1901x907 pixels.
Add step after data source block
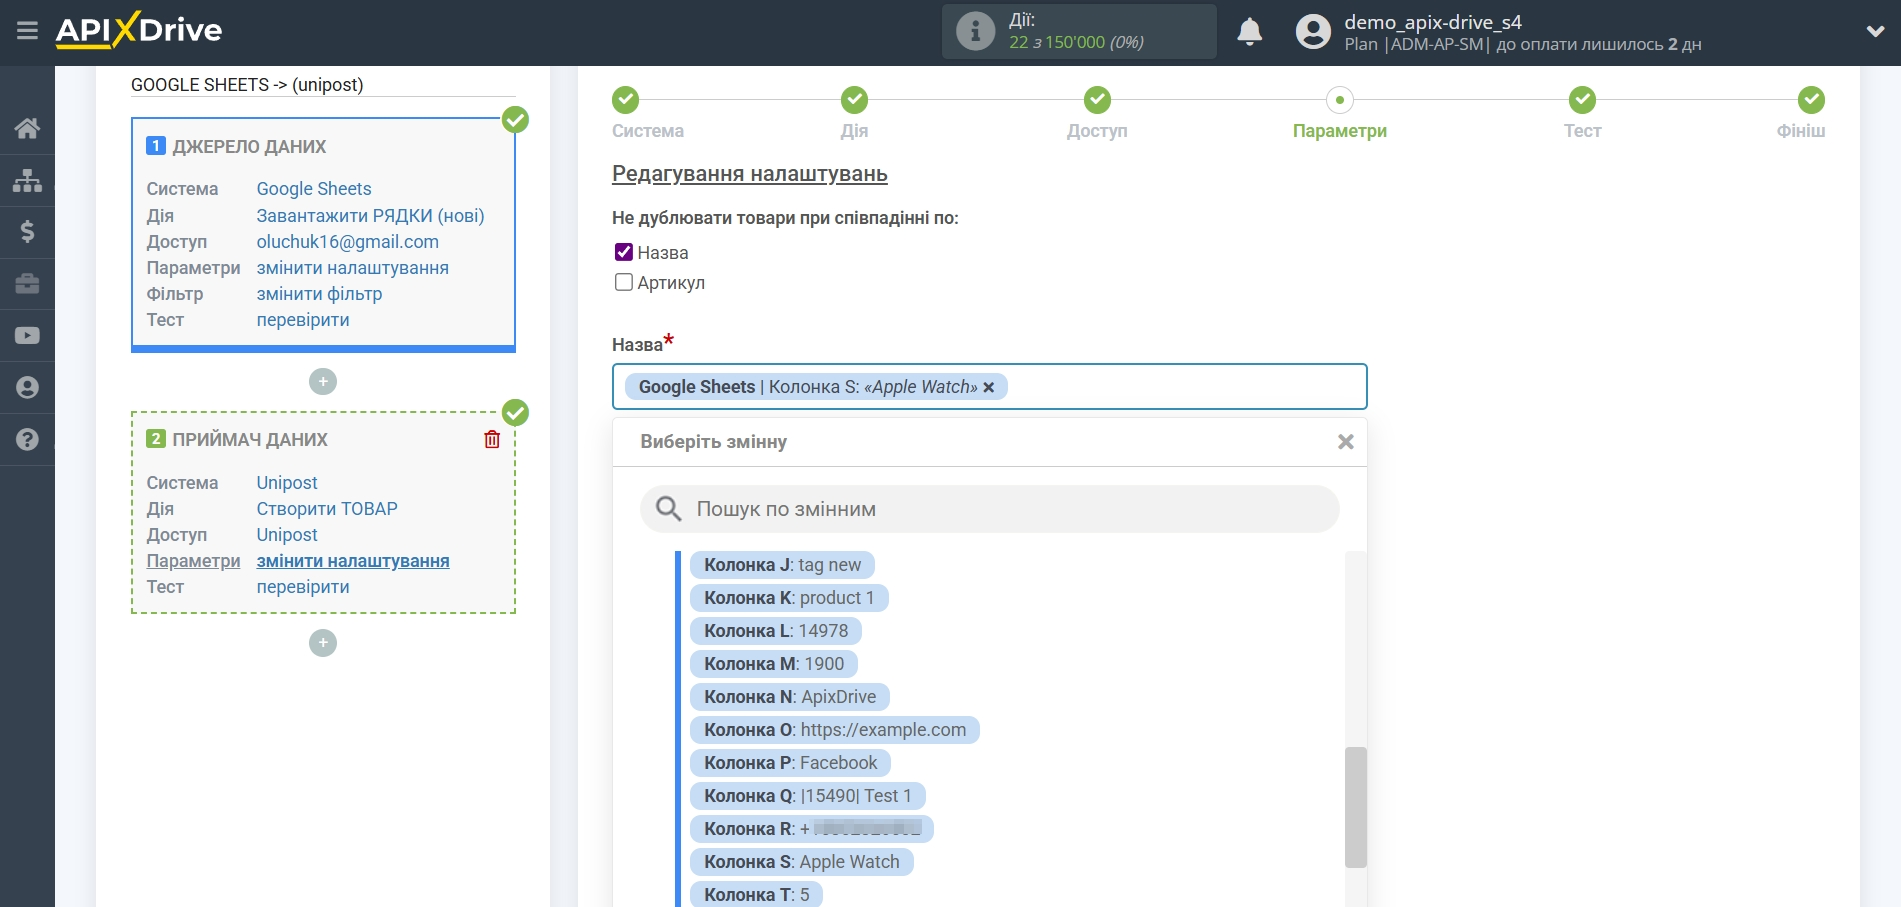coord(323,382)
